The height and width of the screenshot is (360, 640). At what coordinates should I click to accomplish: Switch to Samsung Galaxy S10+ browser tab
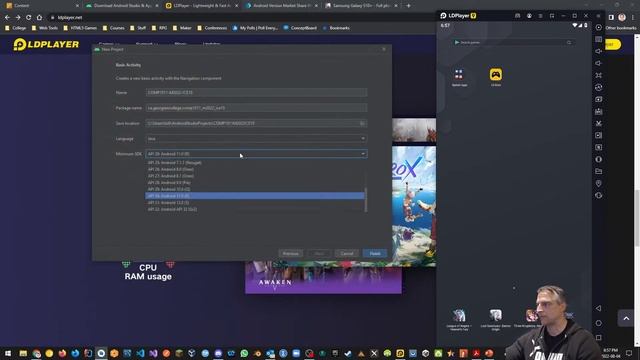361,6
